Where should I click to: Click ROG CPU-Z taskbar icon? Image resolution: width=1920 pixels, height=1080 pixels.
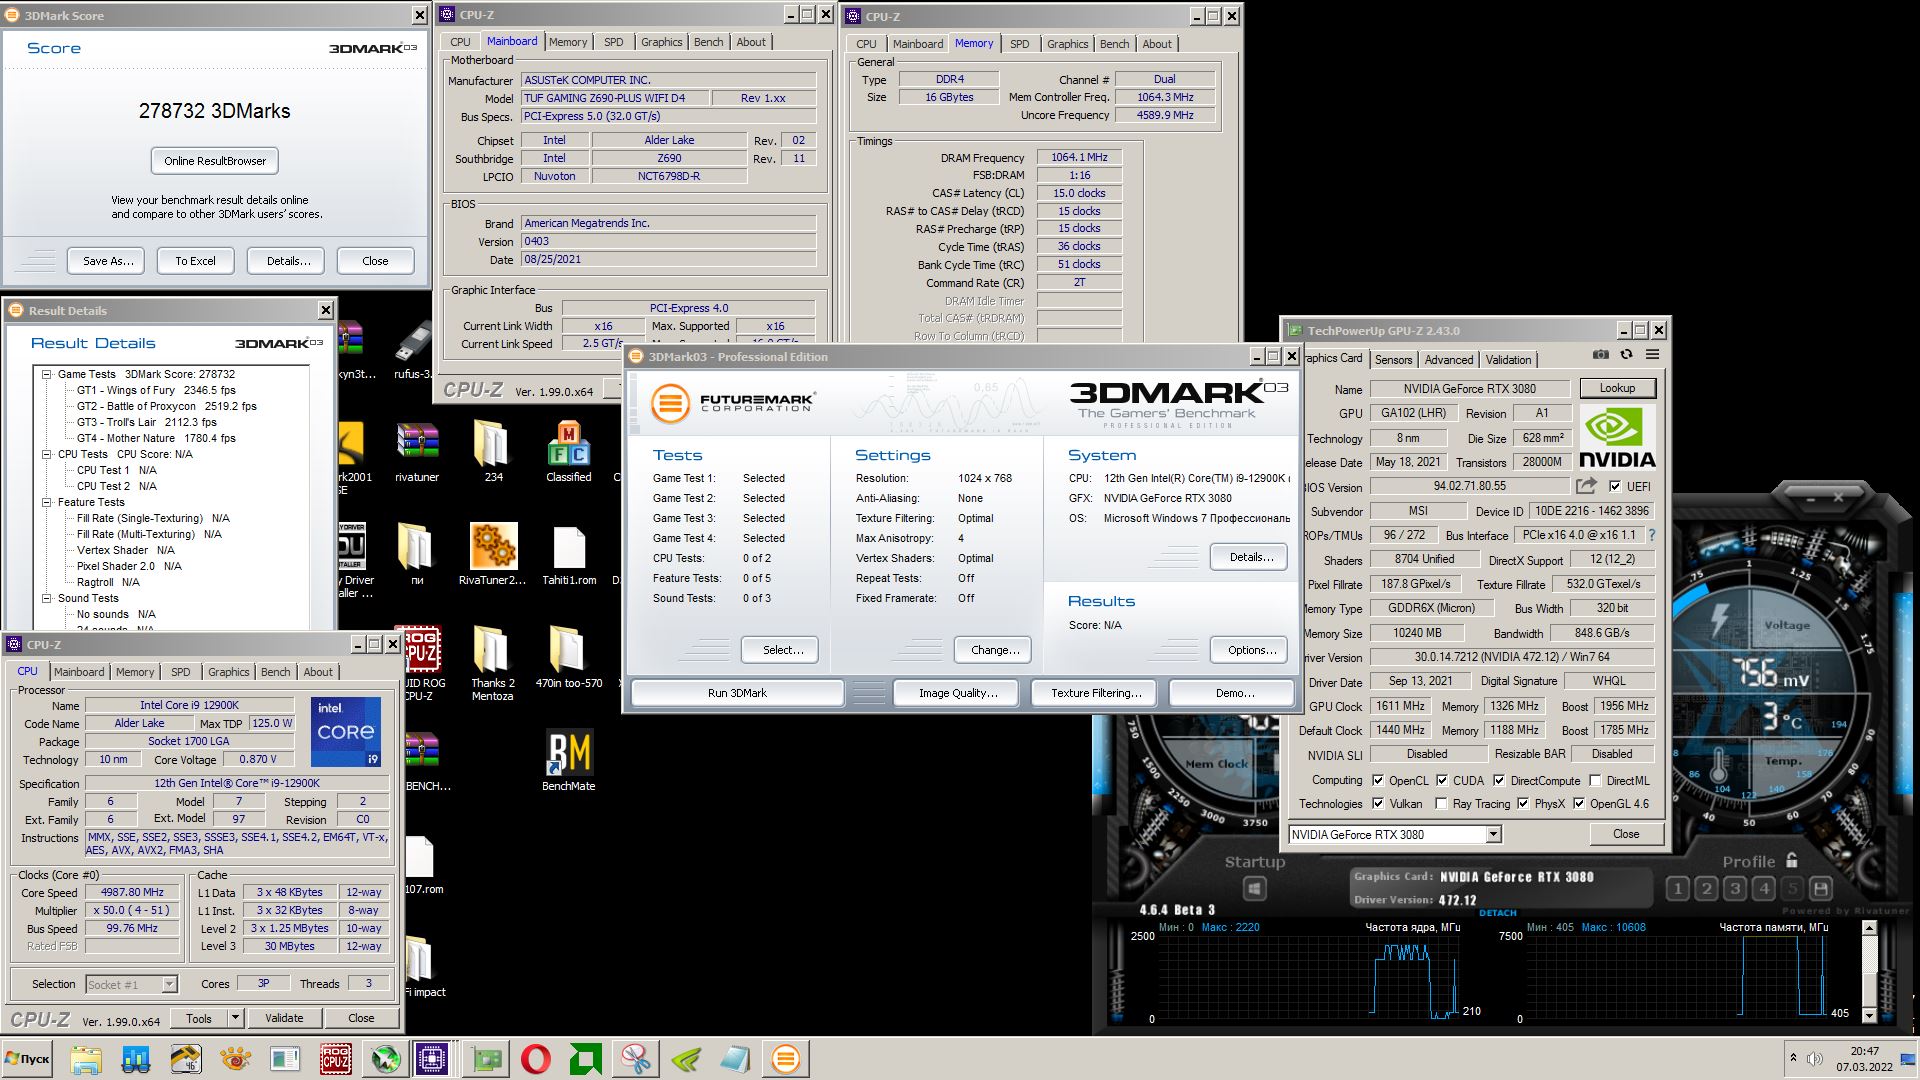click(335, 1059)
